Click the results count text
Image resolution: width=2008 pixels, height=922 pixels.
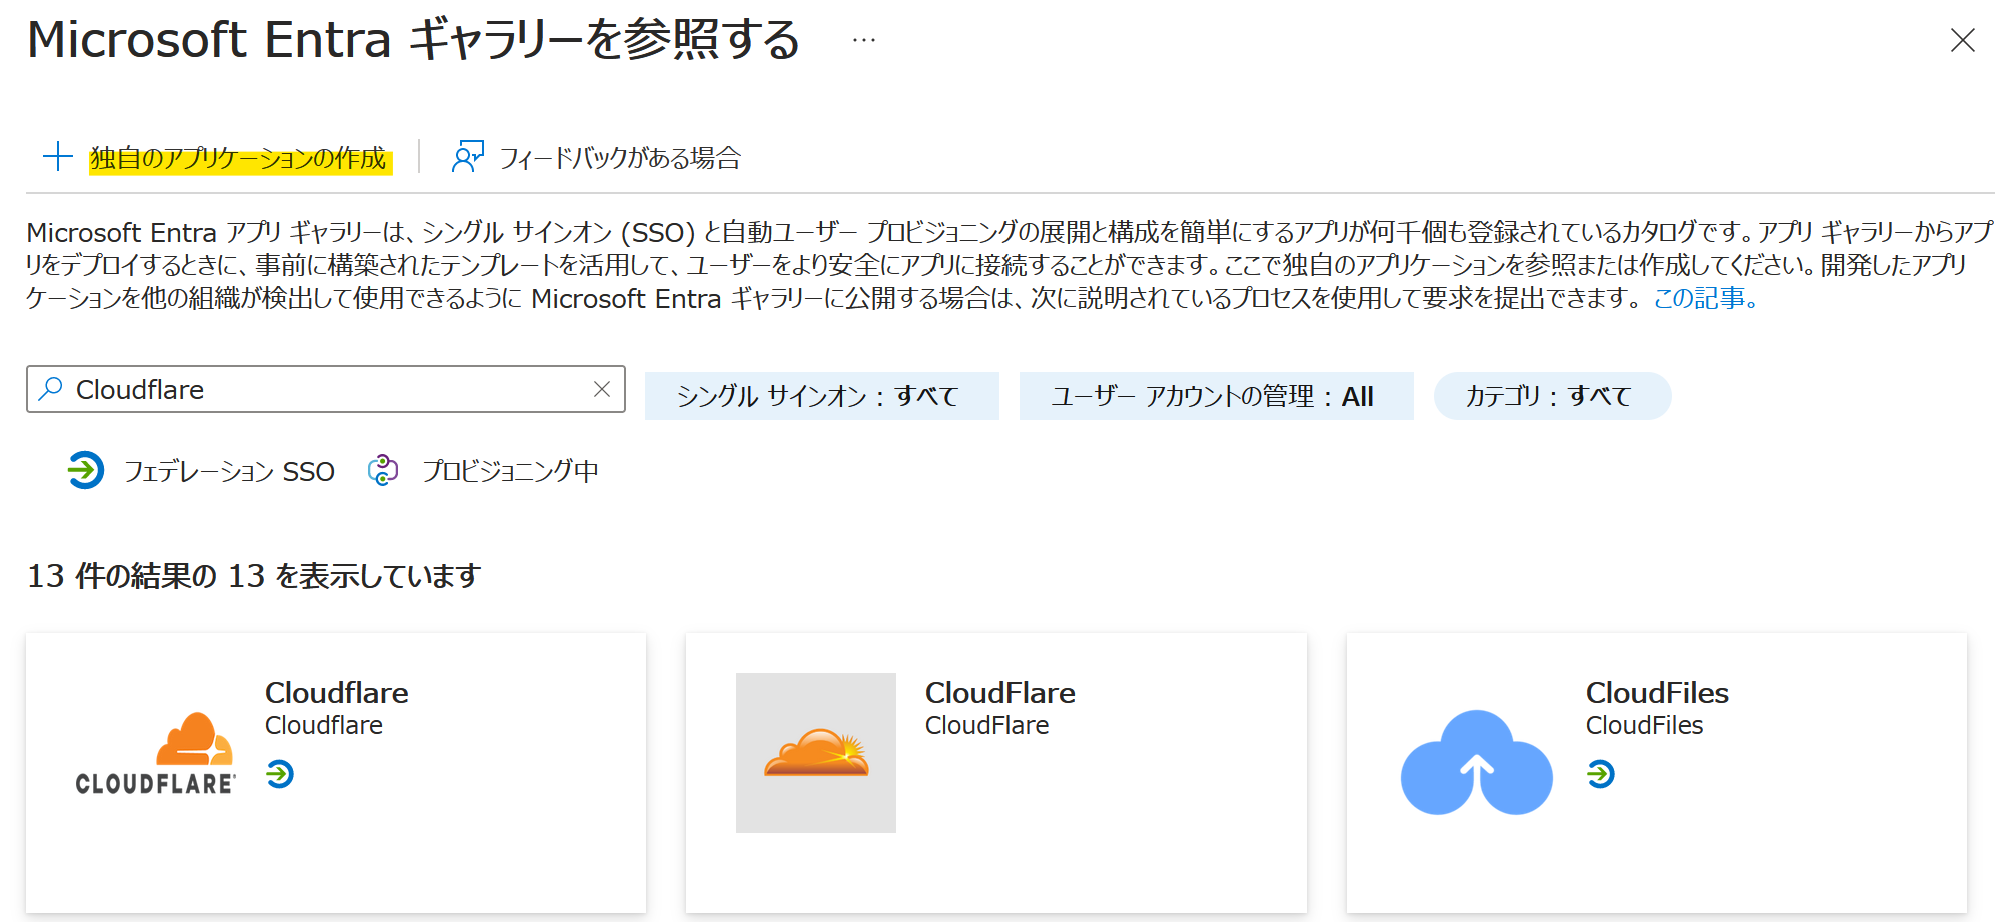point(254,576)
